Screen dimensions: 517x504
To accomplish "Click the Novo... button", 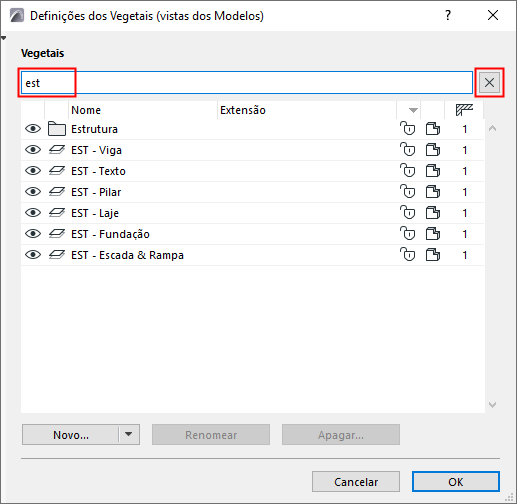I will click(x=70, y=434).
